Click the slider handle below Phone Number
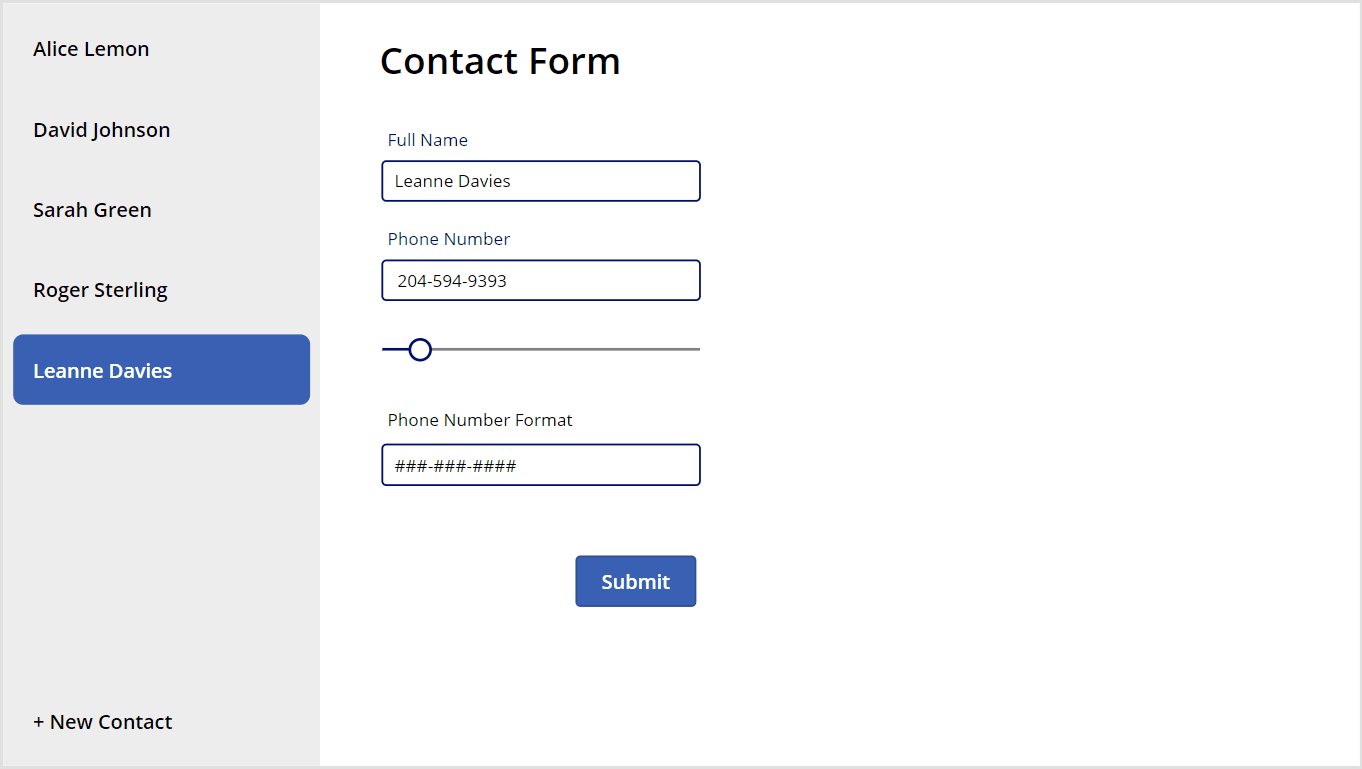This screenshot has width=1362, height=769. pos(419,349)
